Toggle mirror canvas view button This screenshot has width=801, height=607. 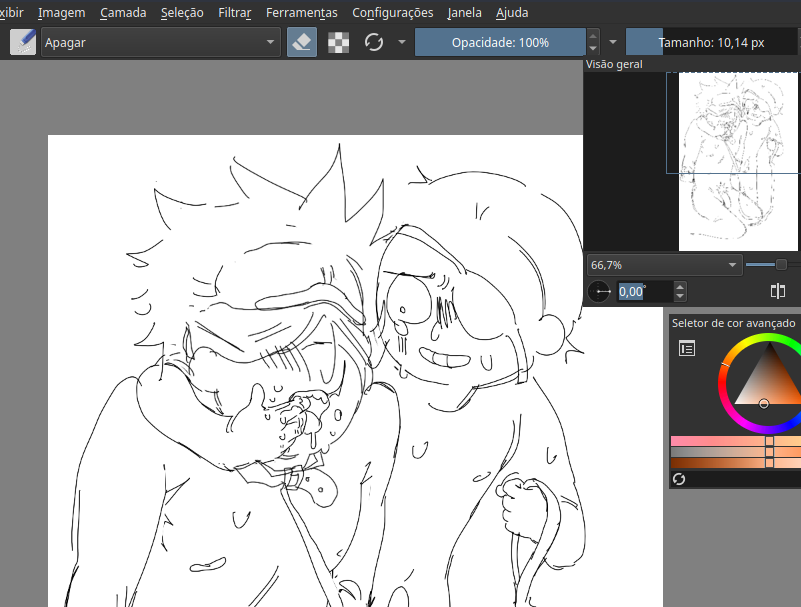pos(778,291)
